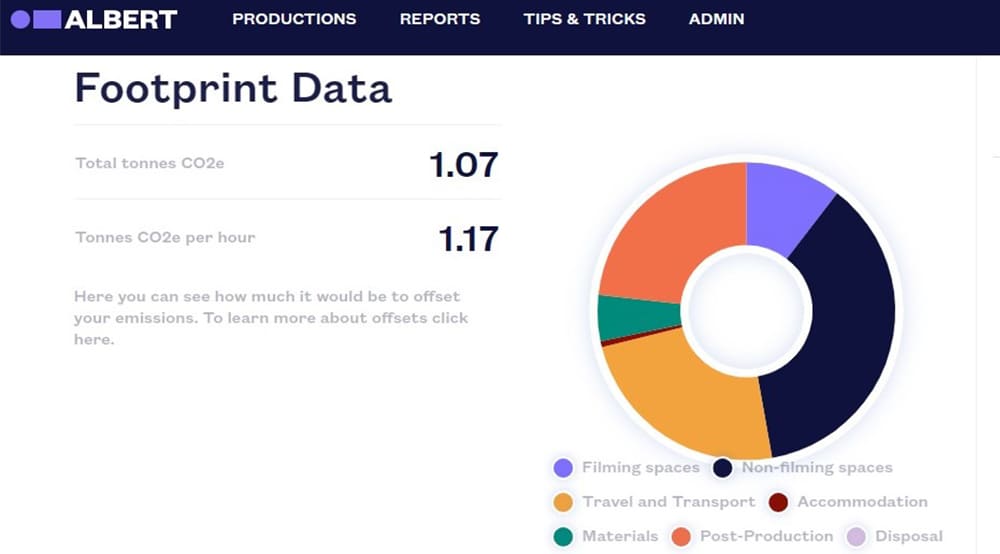The width and height of the screenshot is (1000, 554).
Task: Go to the Reports section
Action: point(439,19)
